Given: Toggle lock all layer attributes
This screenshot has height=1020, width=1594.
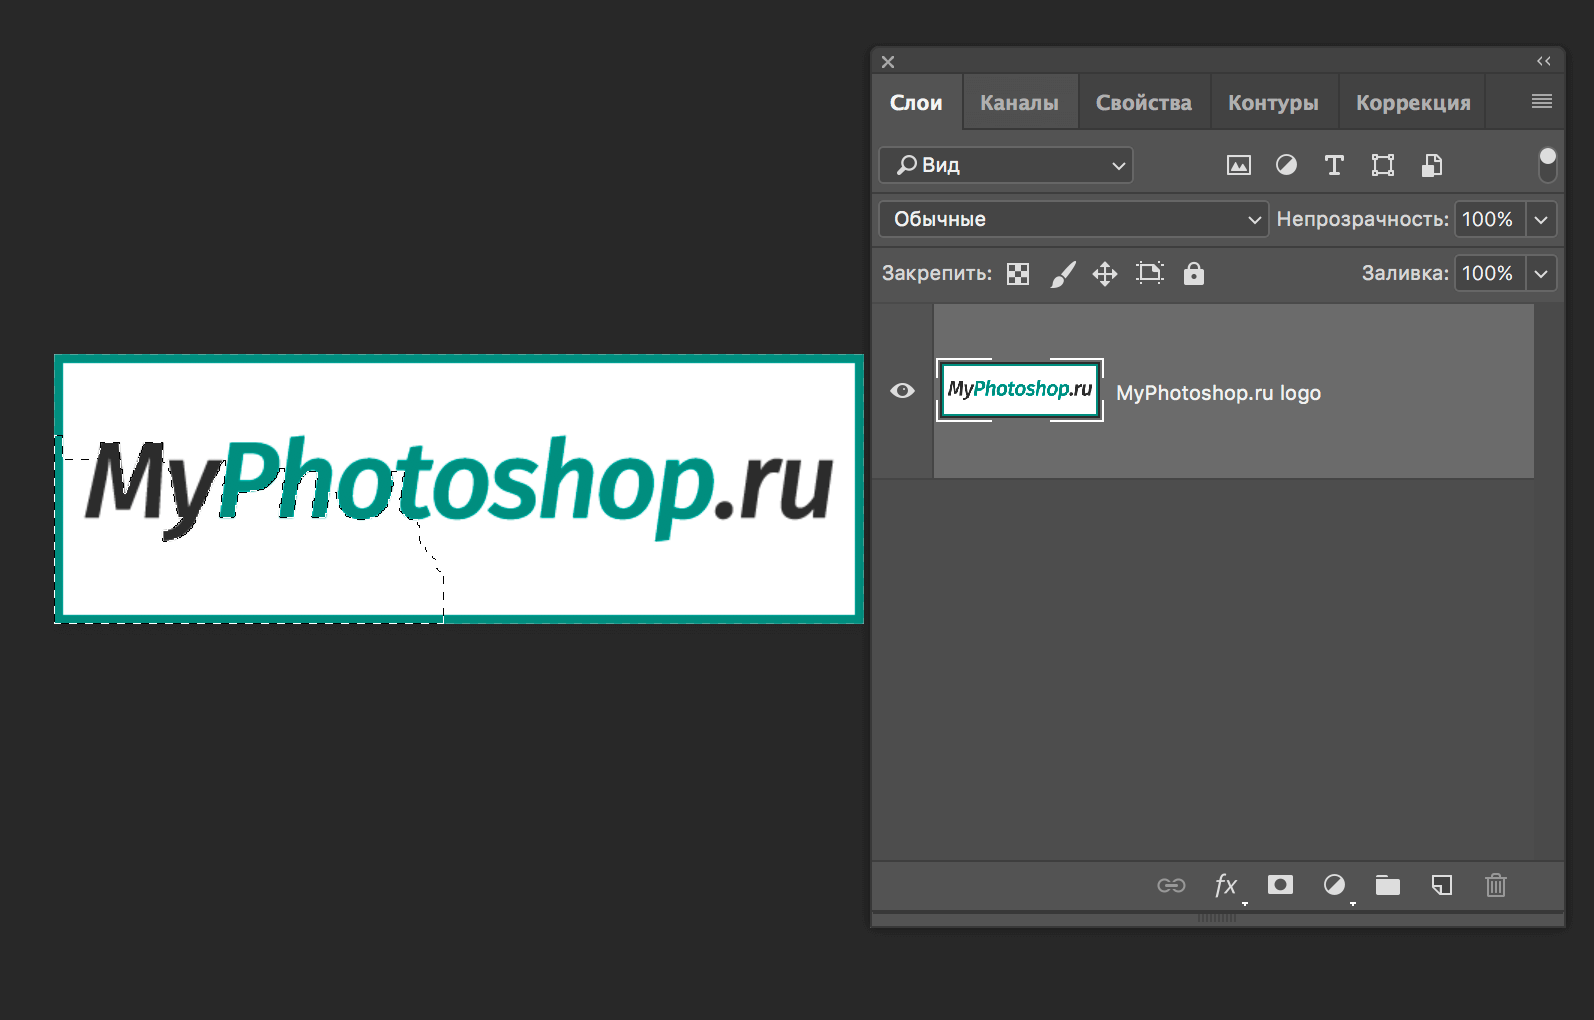Looking at the screenshot, I should (x=1193, y=274).
